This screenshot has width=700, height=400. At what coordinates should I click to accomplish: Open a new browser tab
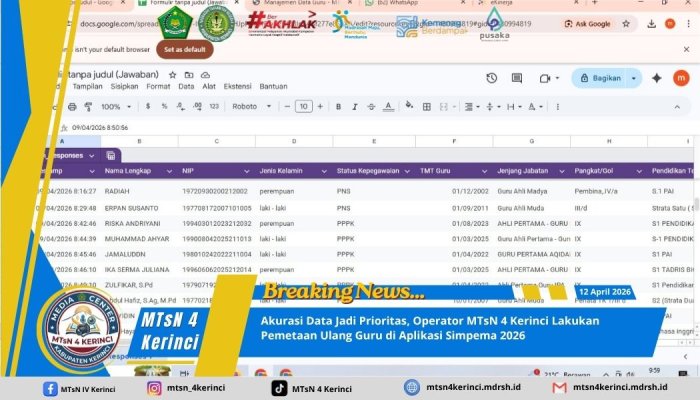[x=595, y=3]
